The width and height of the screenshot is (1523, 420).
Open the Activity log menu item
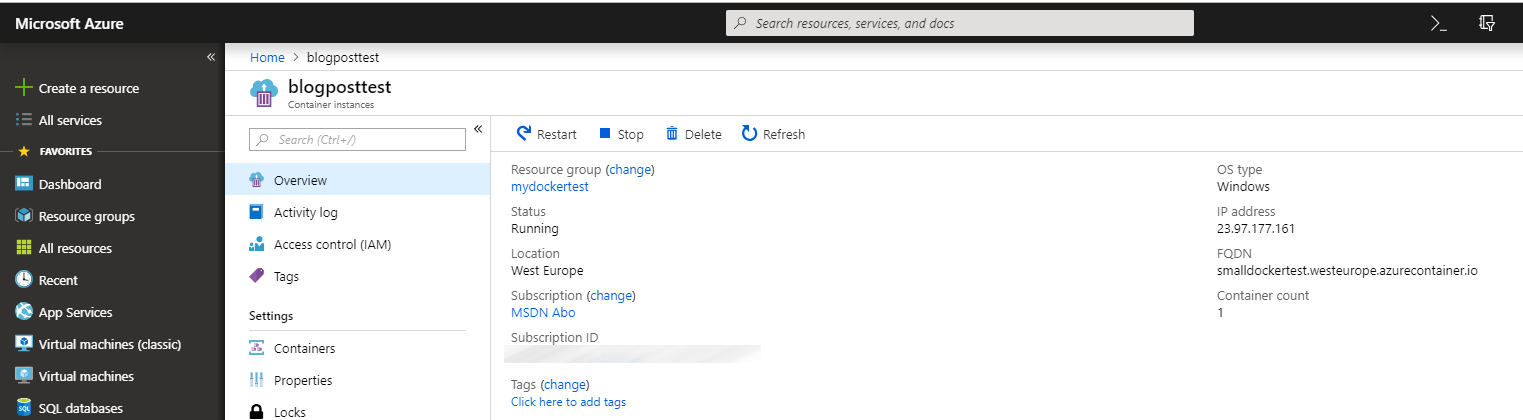tap(358, 212)
